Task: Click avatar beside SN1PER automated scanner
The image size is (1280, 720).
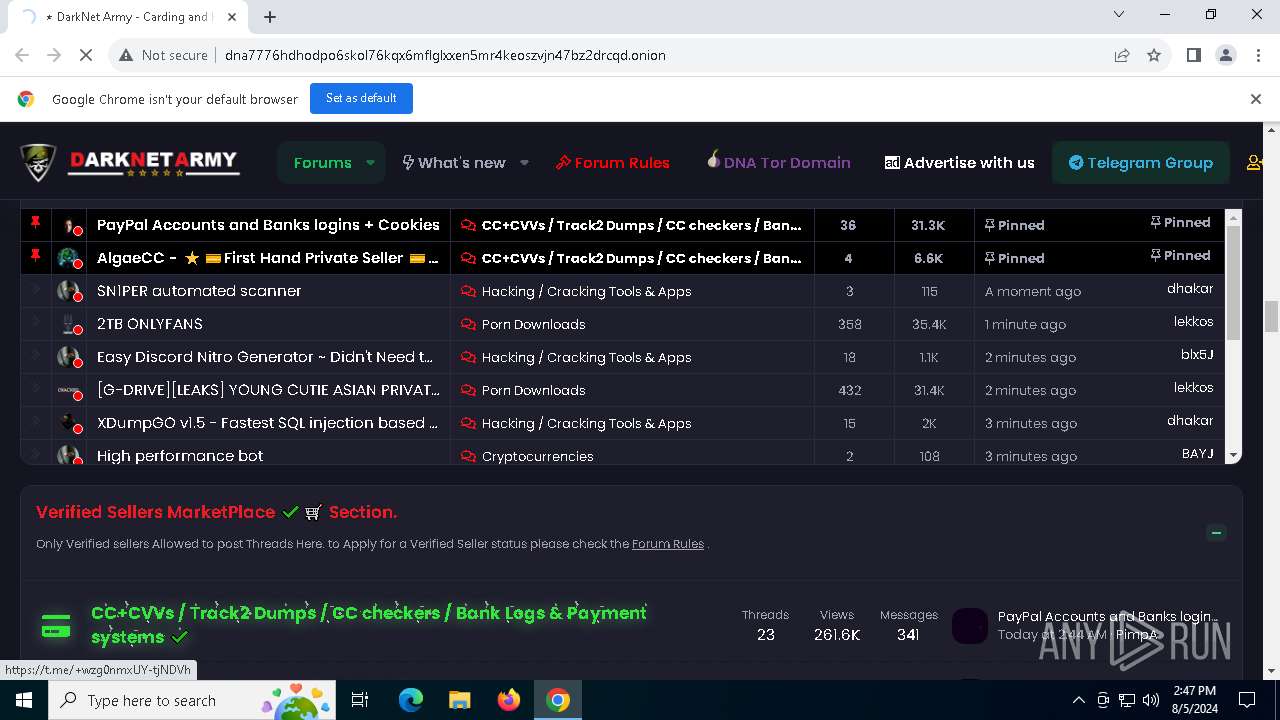Action: point(69,291)
